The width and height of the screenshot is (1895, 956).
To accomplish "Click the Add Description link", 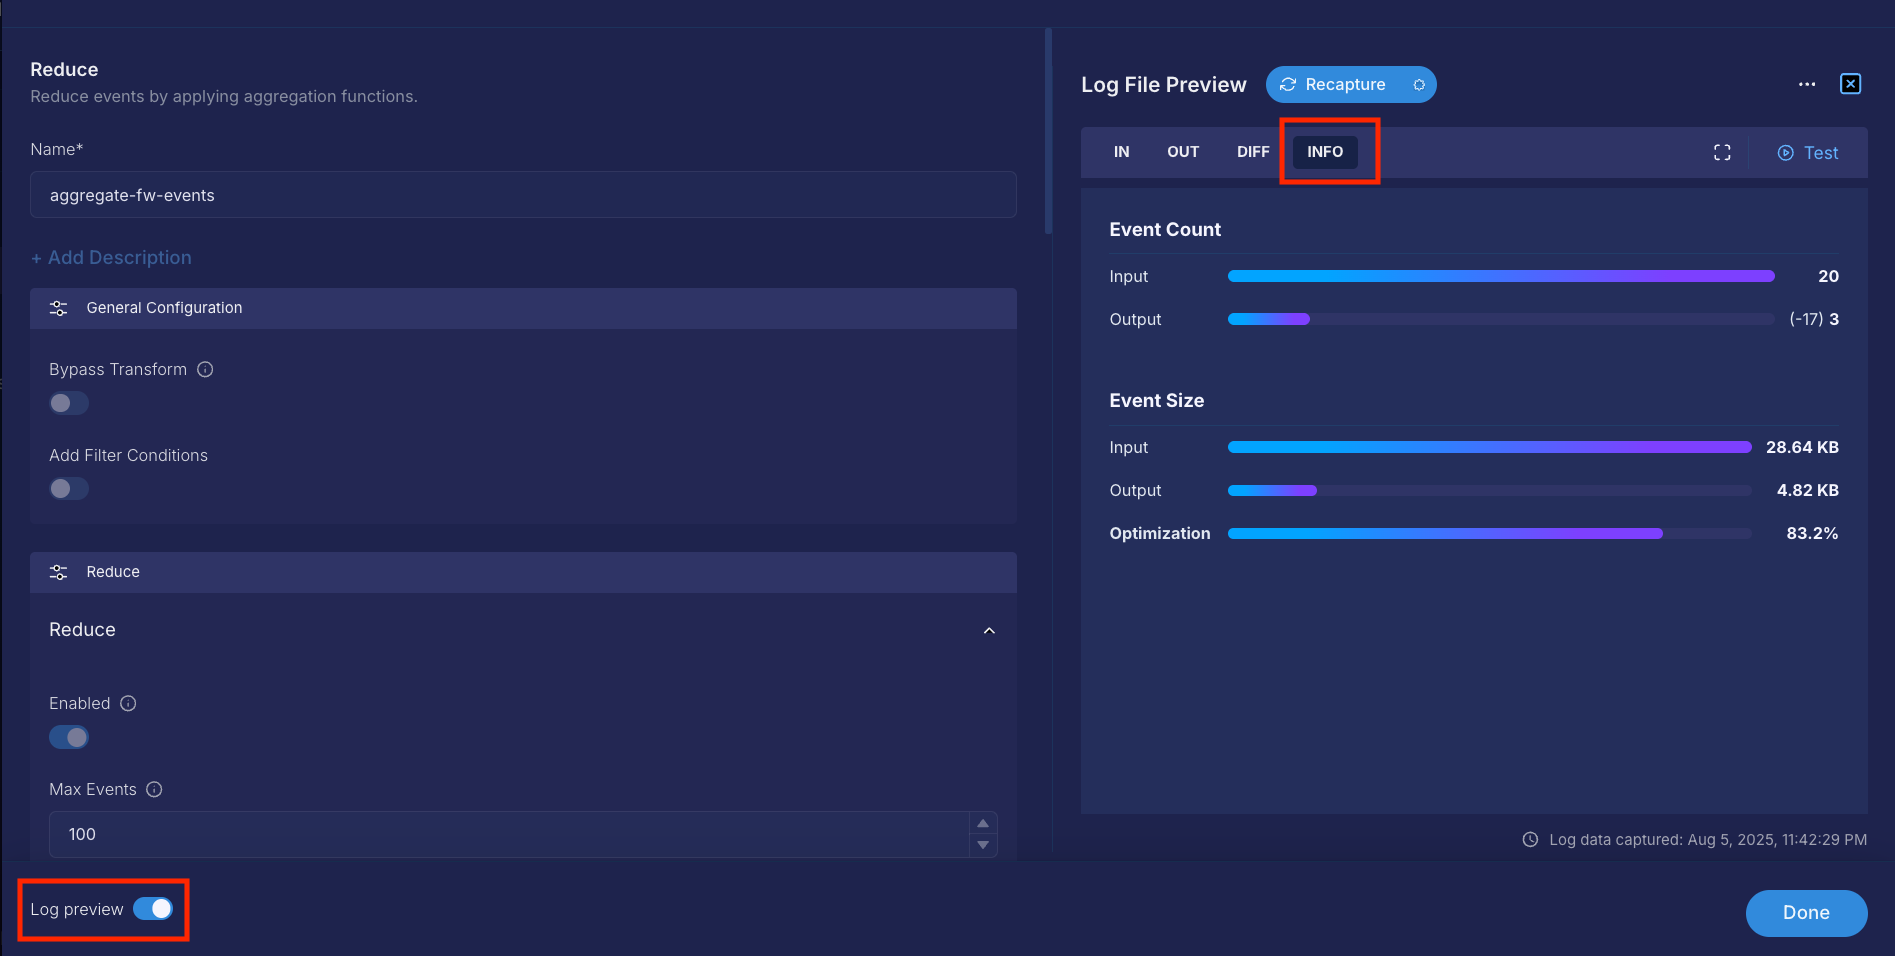I will pos(111,258).
